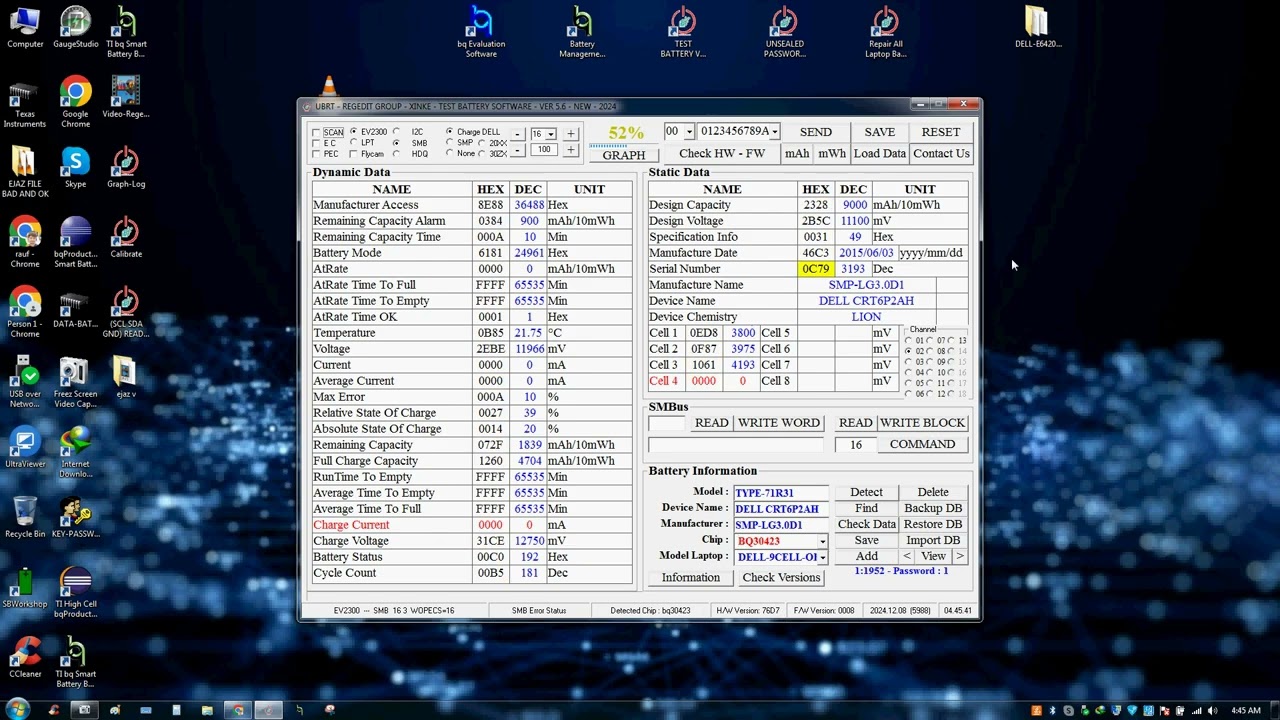The image size is (1280, 720).
Task: Click the Backup DB button
Action: point(932,508)
